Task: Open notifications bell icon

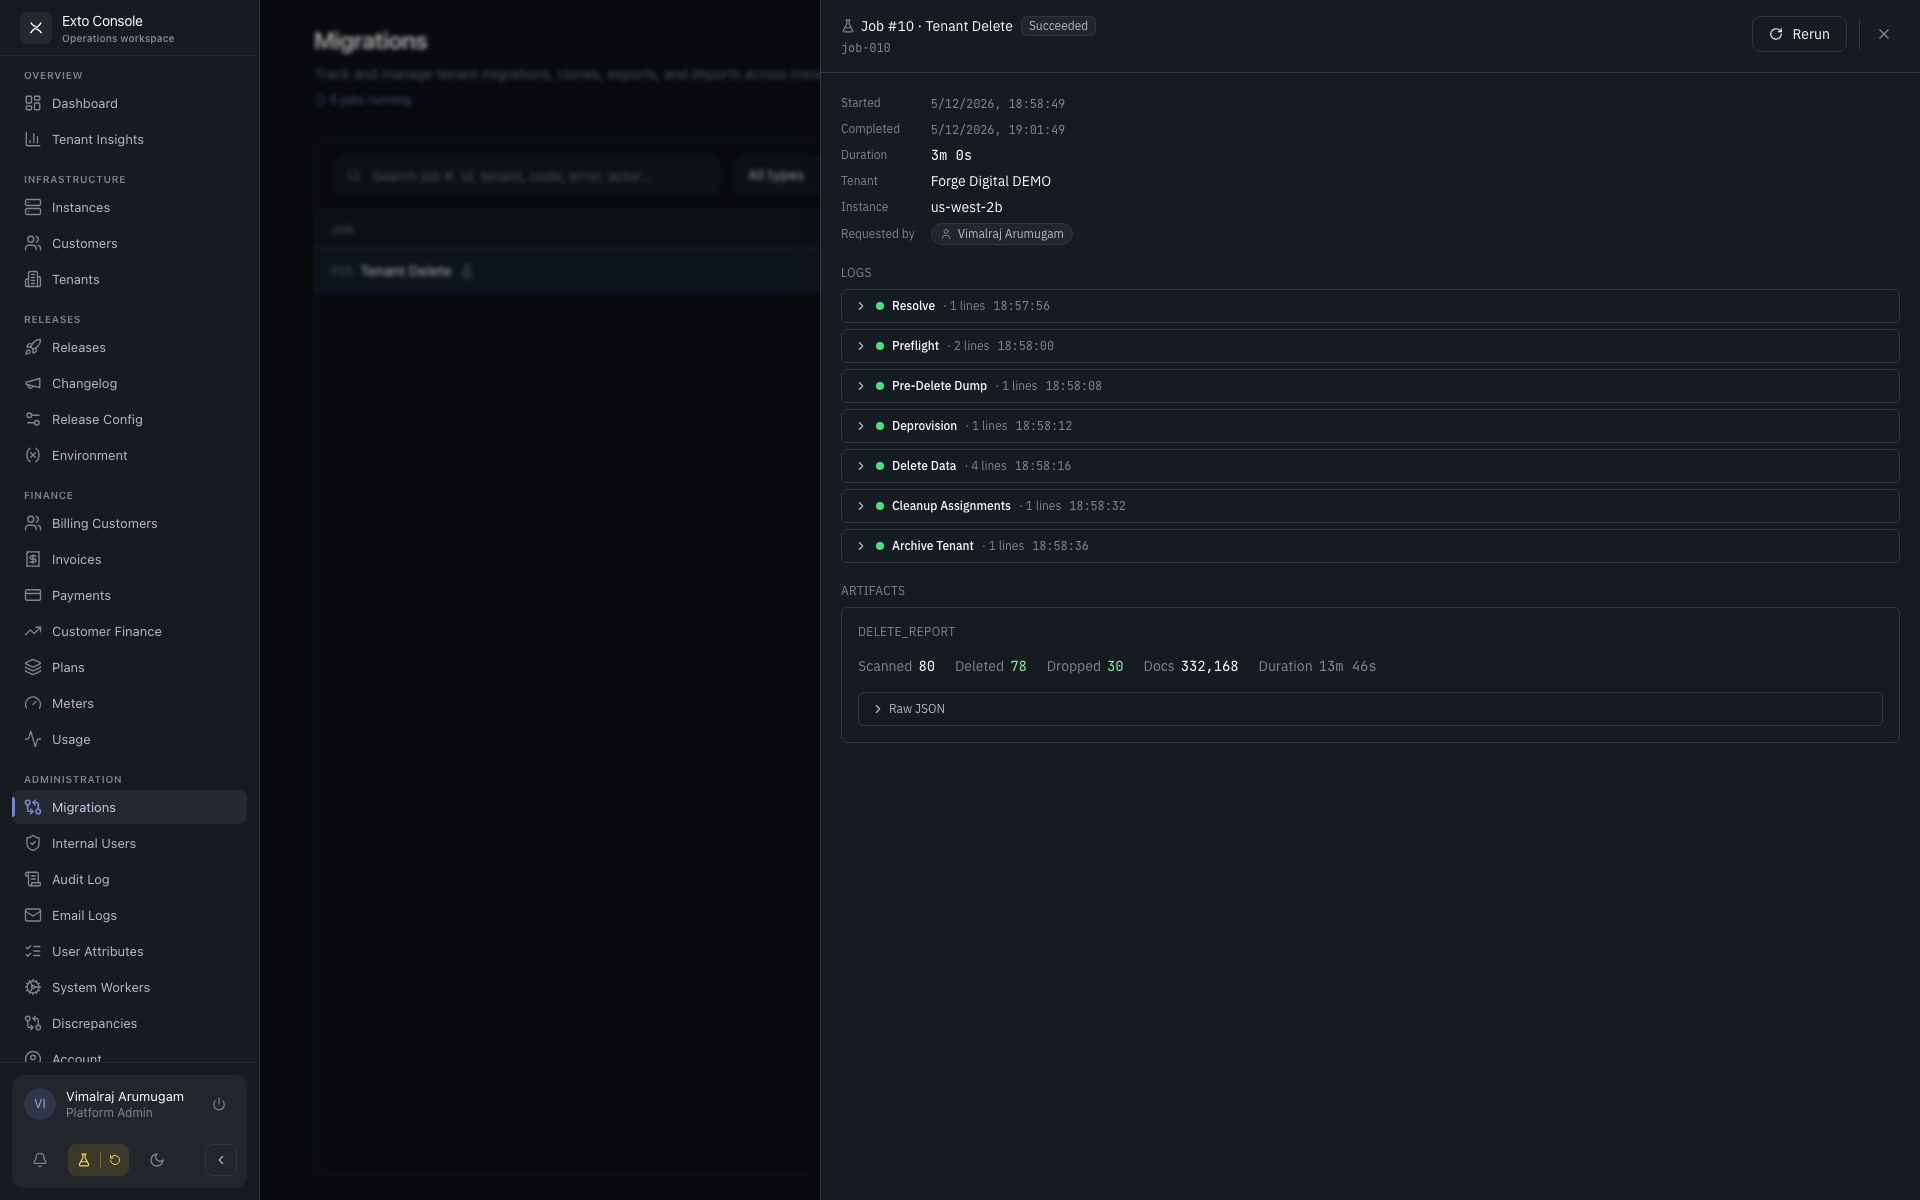Action: [40, 1160]
